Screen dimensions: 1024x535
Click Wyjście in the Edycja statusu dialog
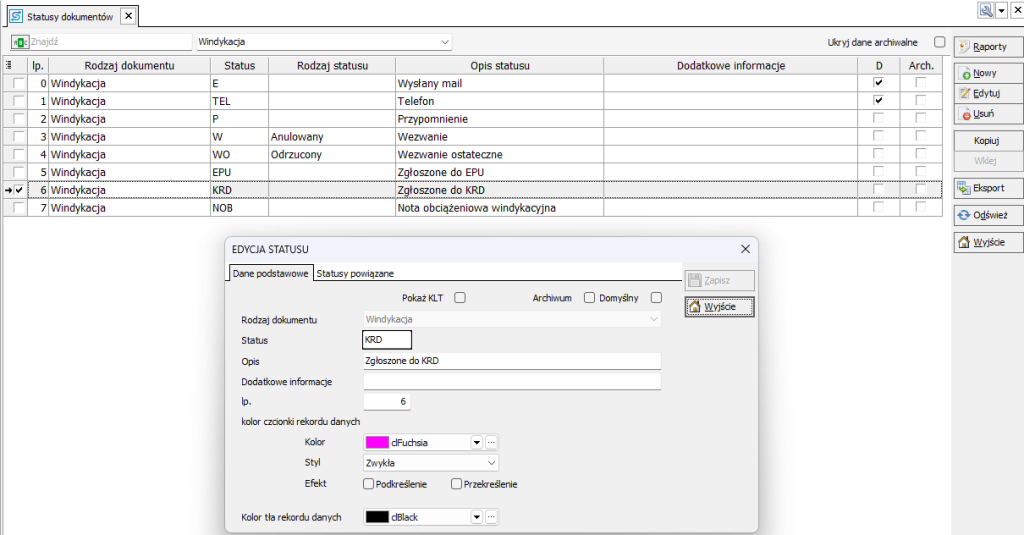coord(719,306)
